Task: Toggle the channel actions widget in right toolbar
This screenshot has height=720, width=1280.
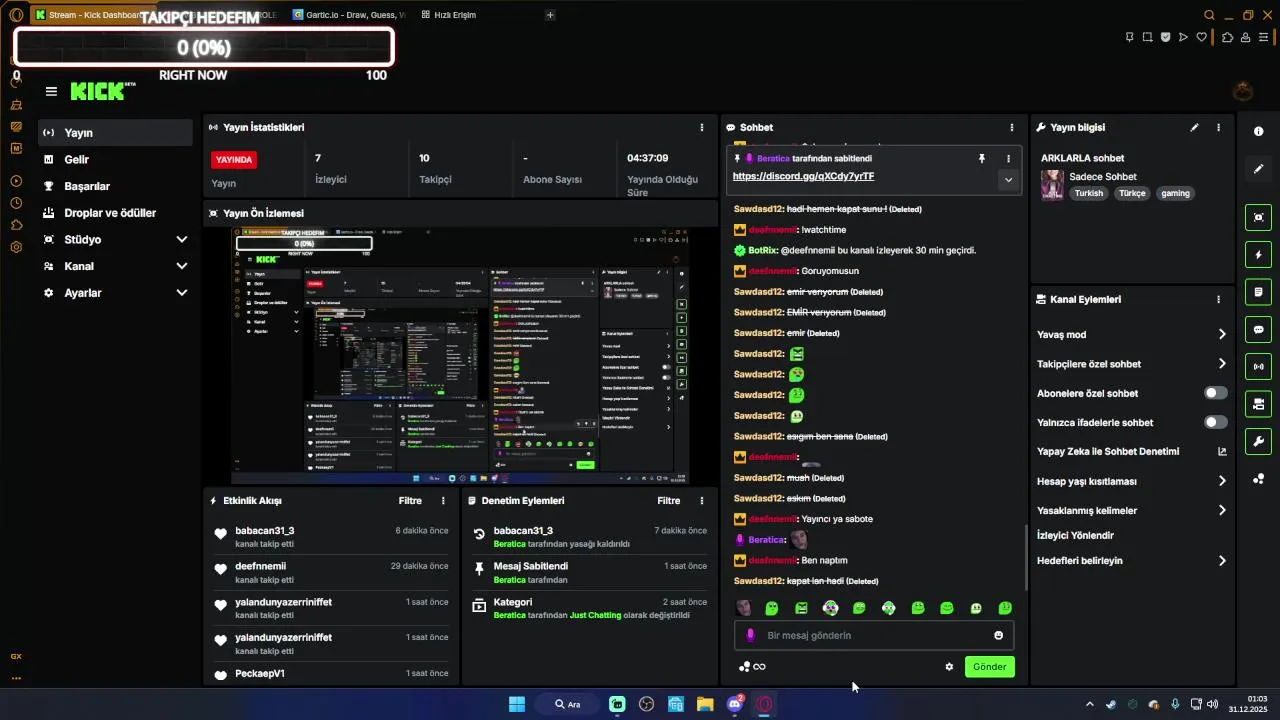Action: (x=1258, y=404)
